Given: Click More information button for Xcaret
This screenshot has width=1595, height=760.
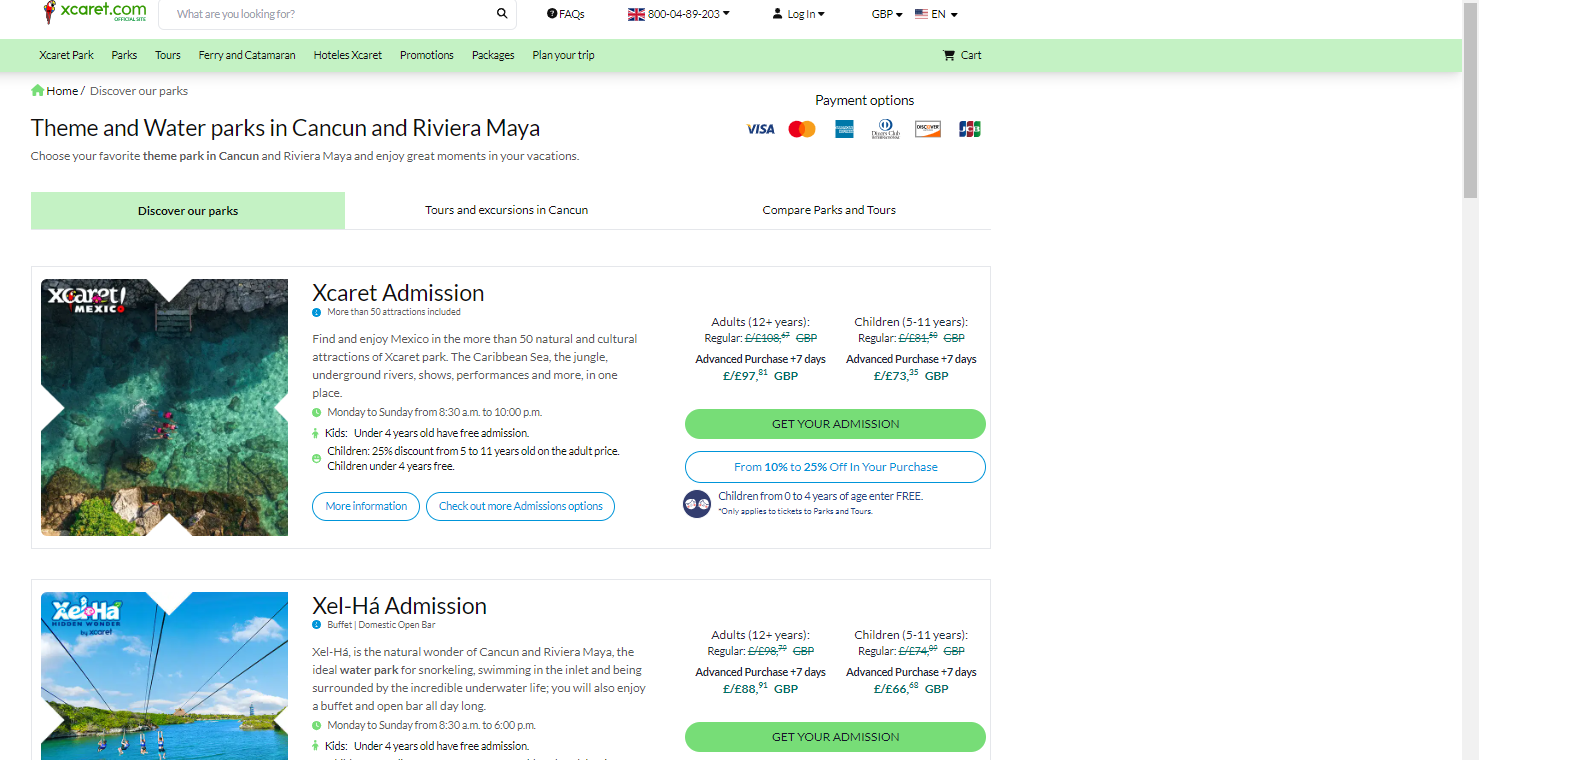Looking at the screenshot, I should coord(366,506).
